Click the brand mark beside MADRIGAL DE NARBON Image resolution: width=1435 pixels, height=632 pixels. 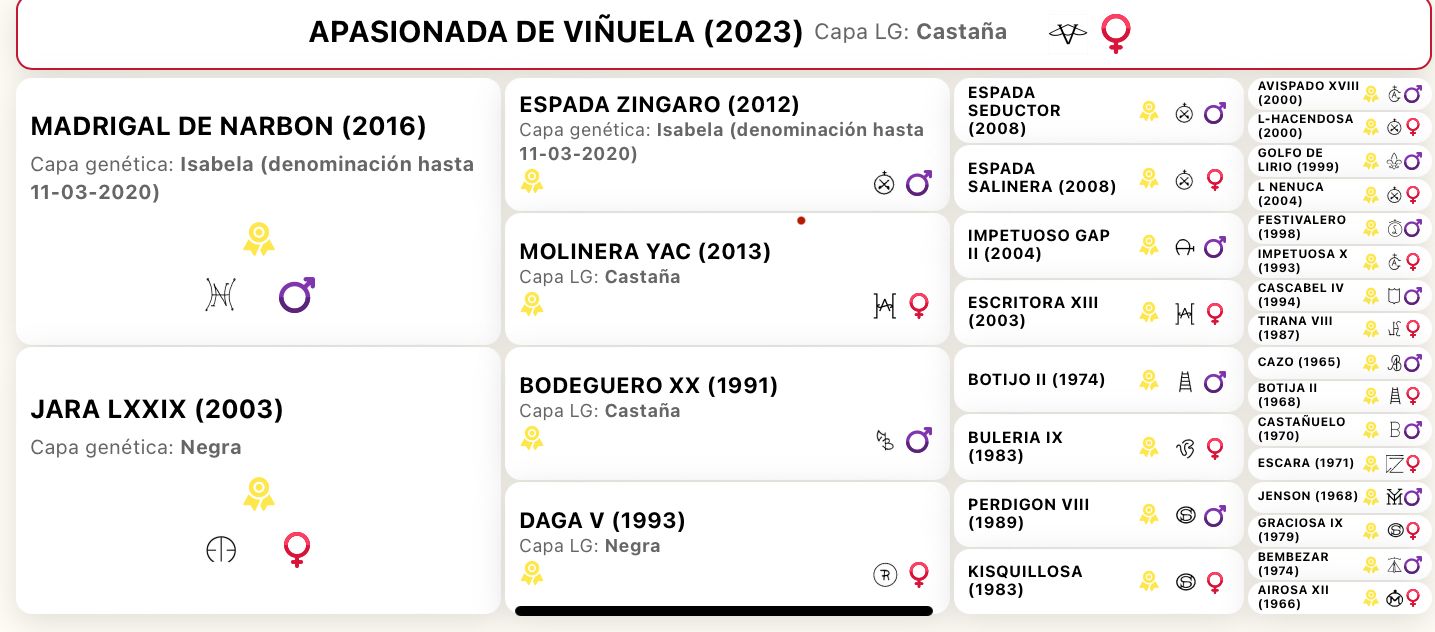[x=219, y=295]
